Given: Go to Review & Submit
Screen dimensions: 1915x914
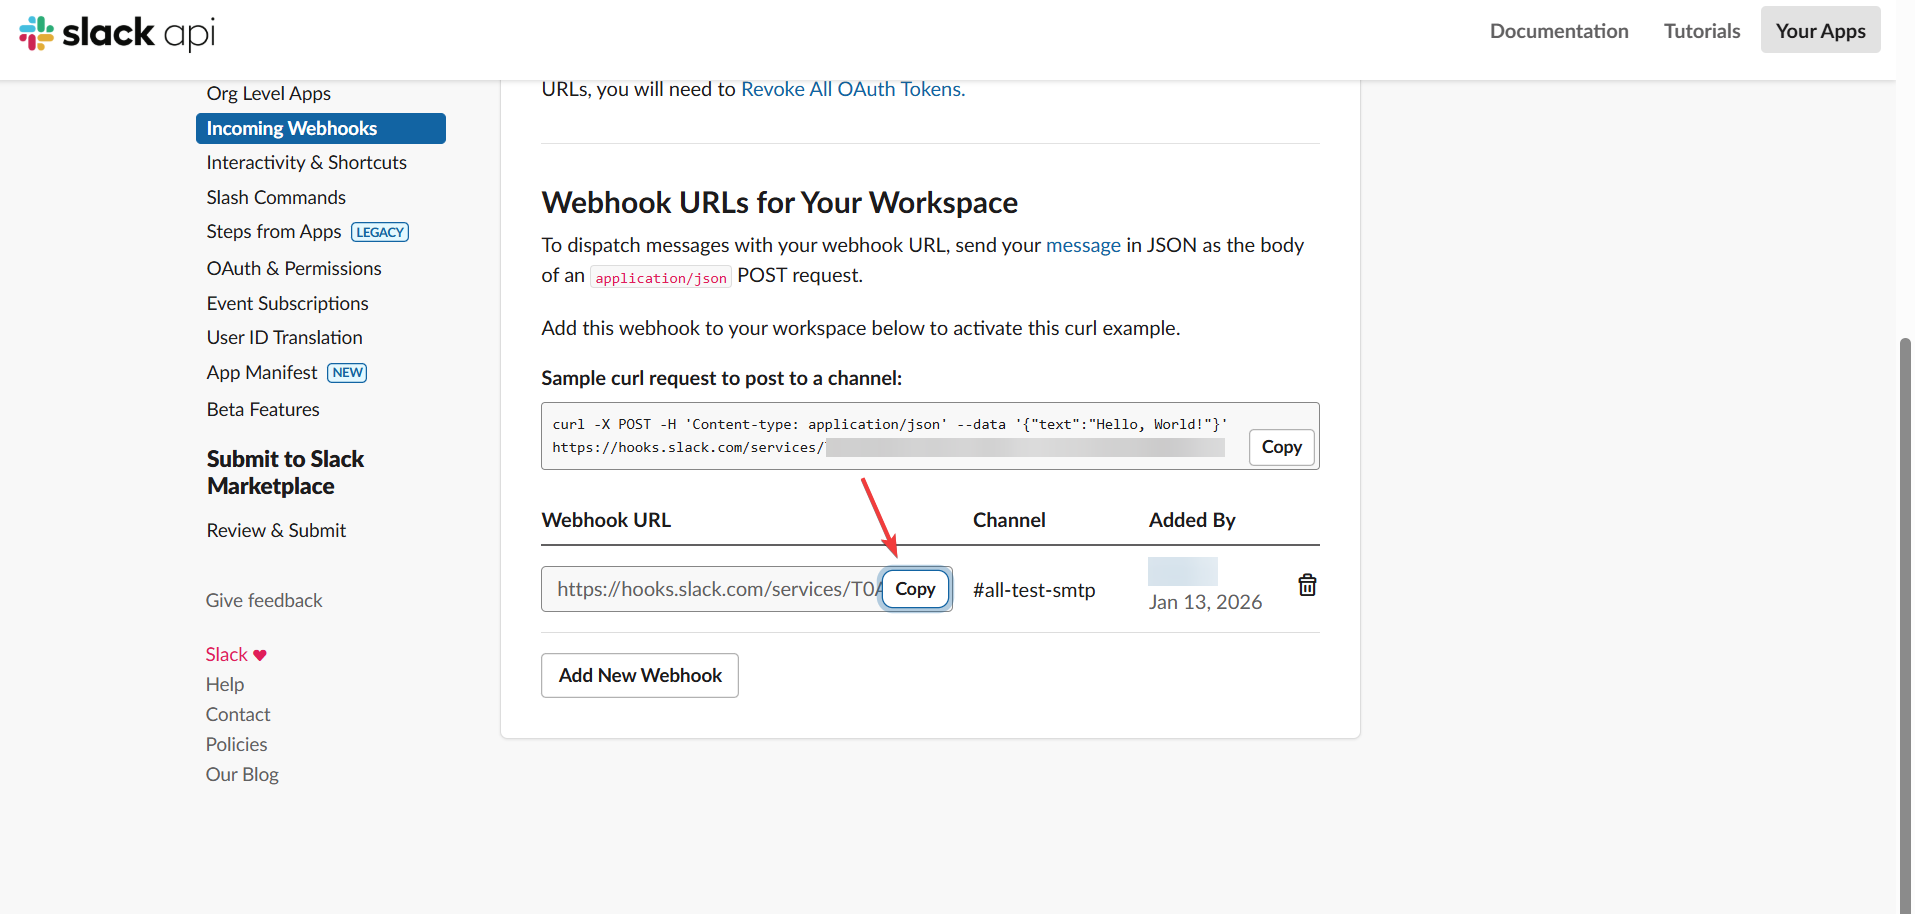Looking at the screenshot, I should click(x=276, y=530).
